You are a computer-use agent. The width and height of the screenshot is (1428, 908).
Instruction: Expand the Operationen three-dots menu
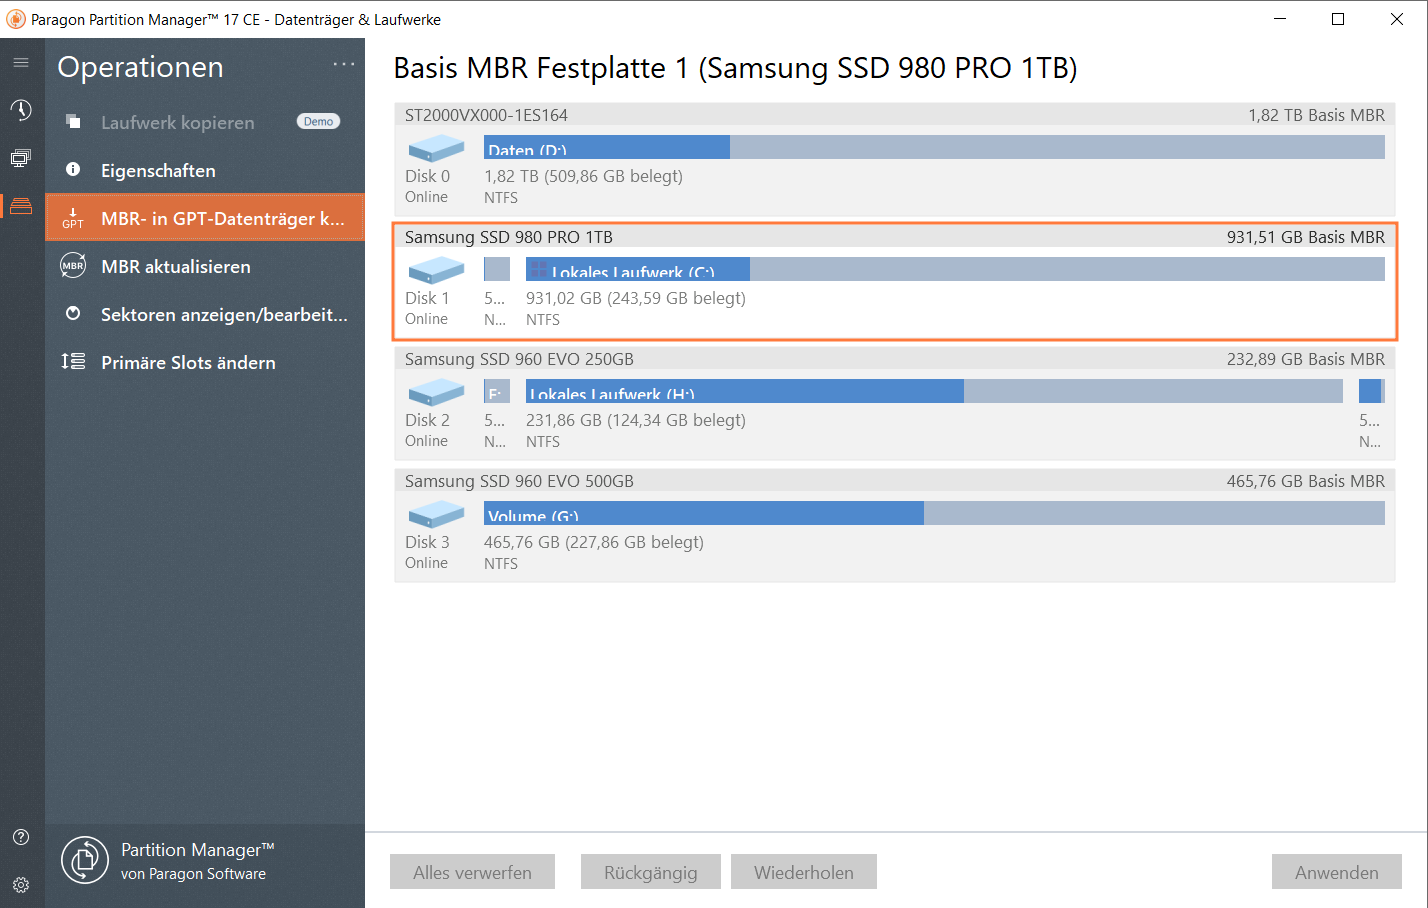click(x=344, y=64)
